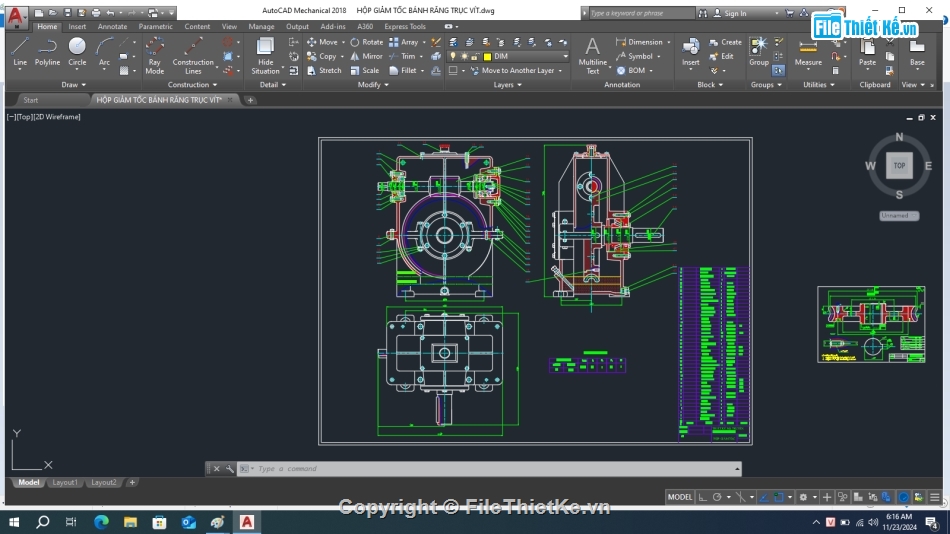Toggle group selection on/off in Groups panel
The width and height of the screenshot is (950, 534).
(x=779, y=71)
